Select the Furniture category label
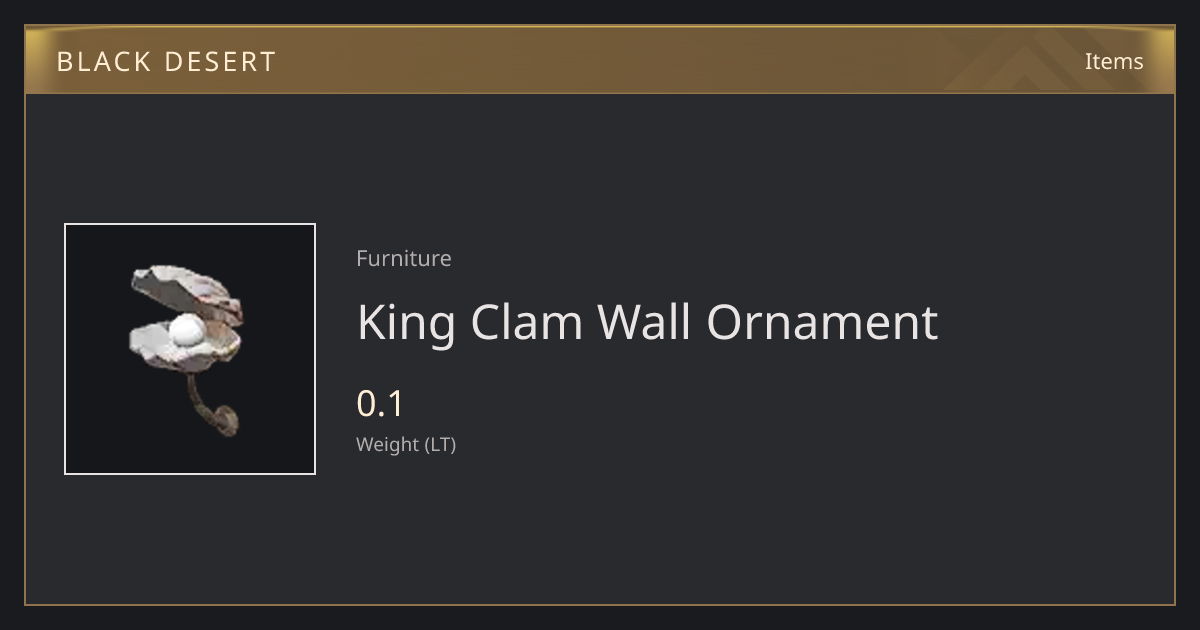This screenshot has width=1200, height=630. (404, 258)
